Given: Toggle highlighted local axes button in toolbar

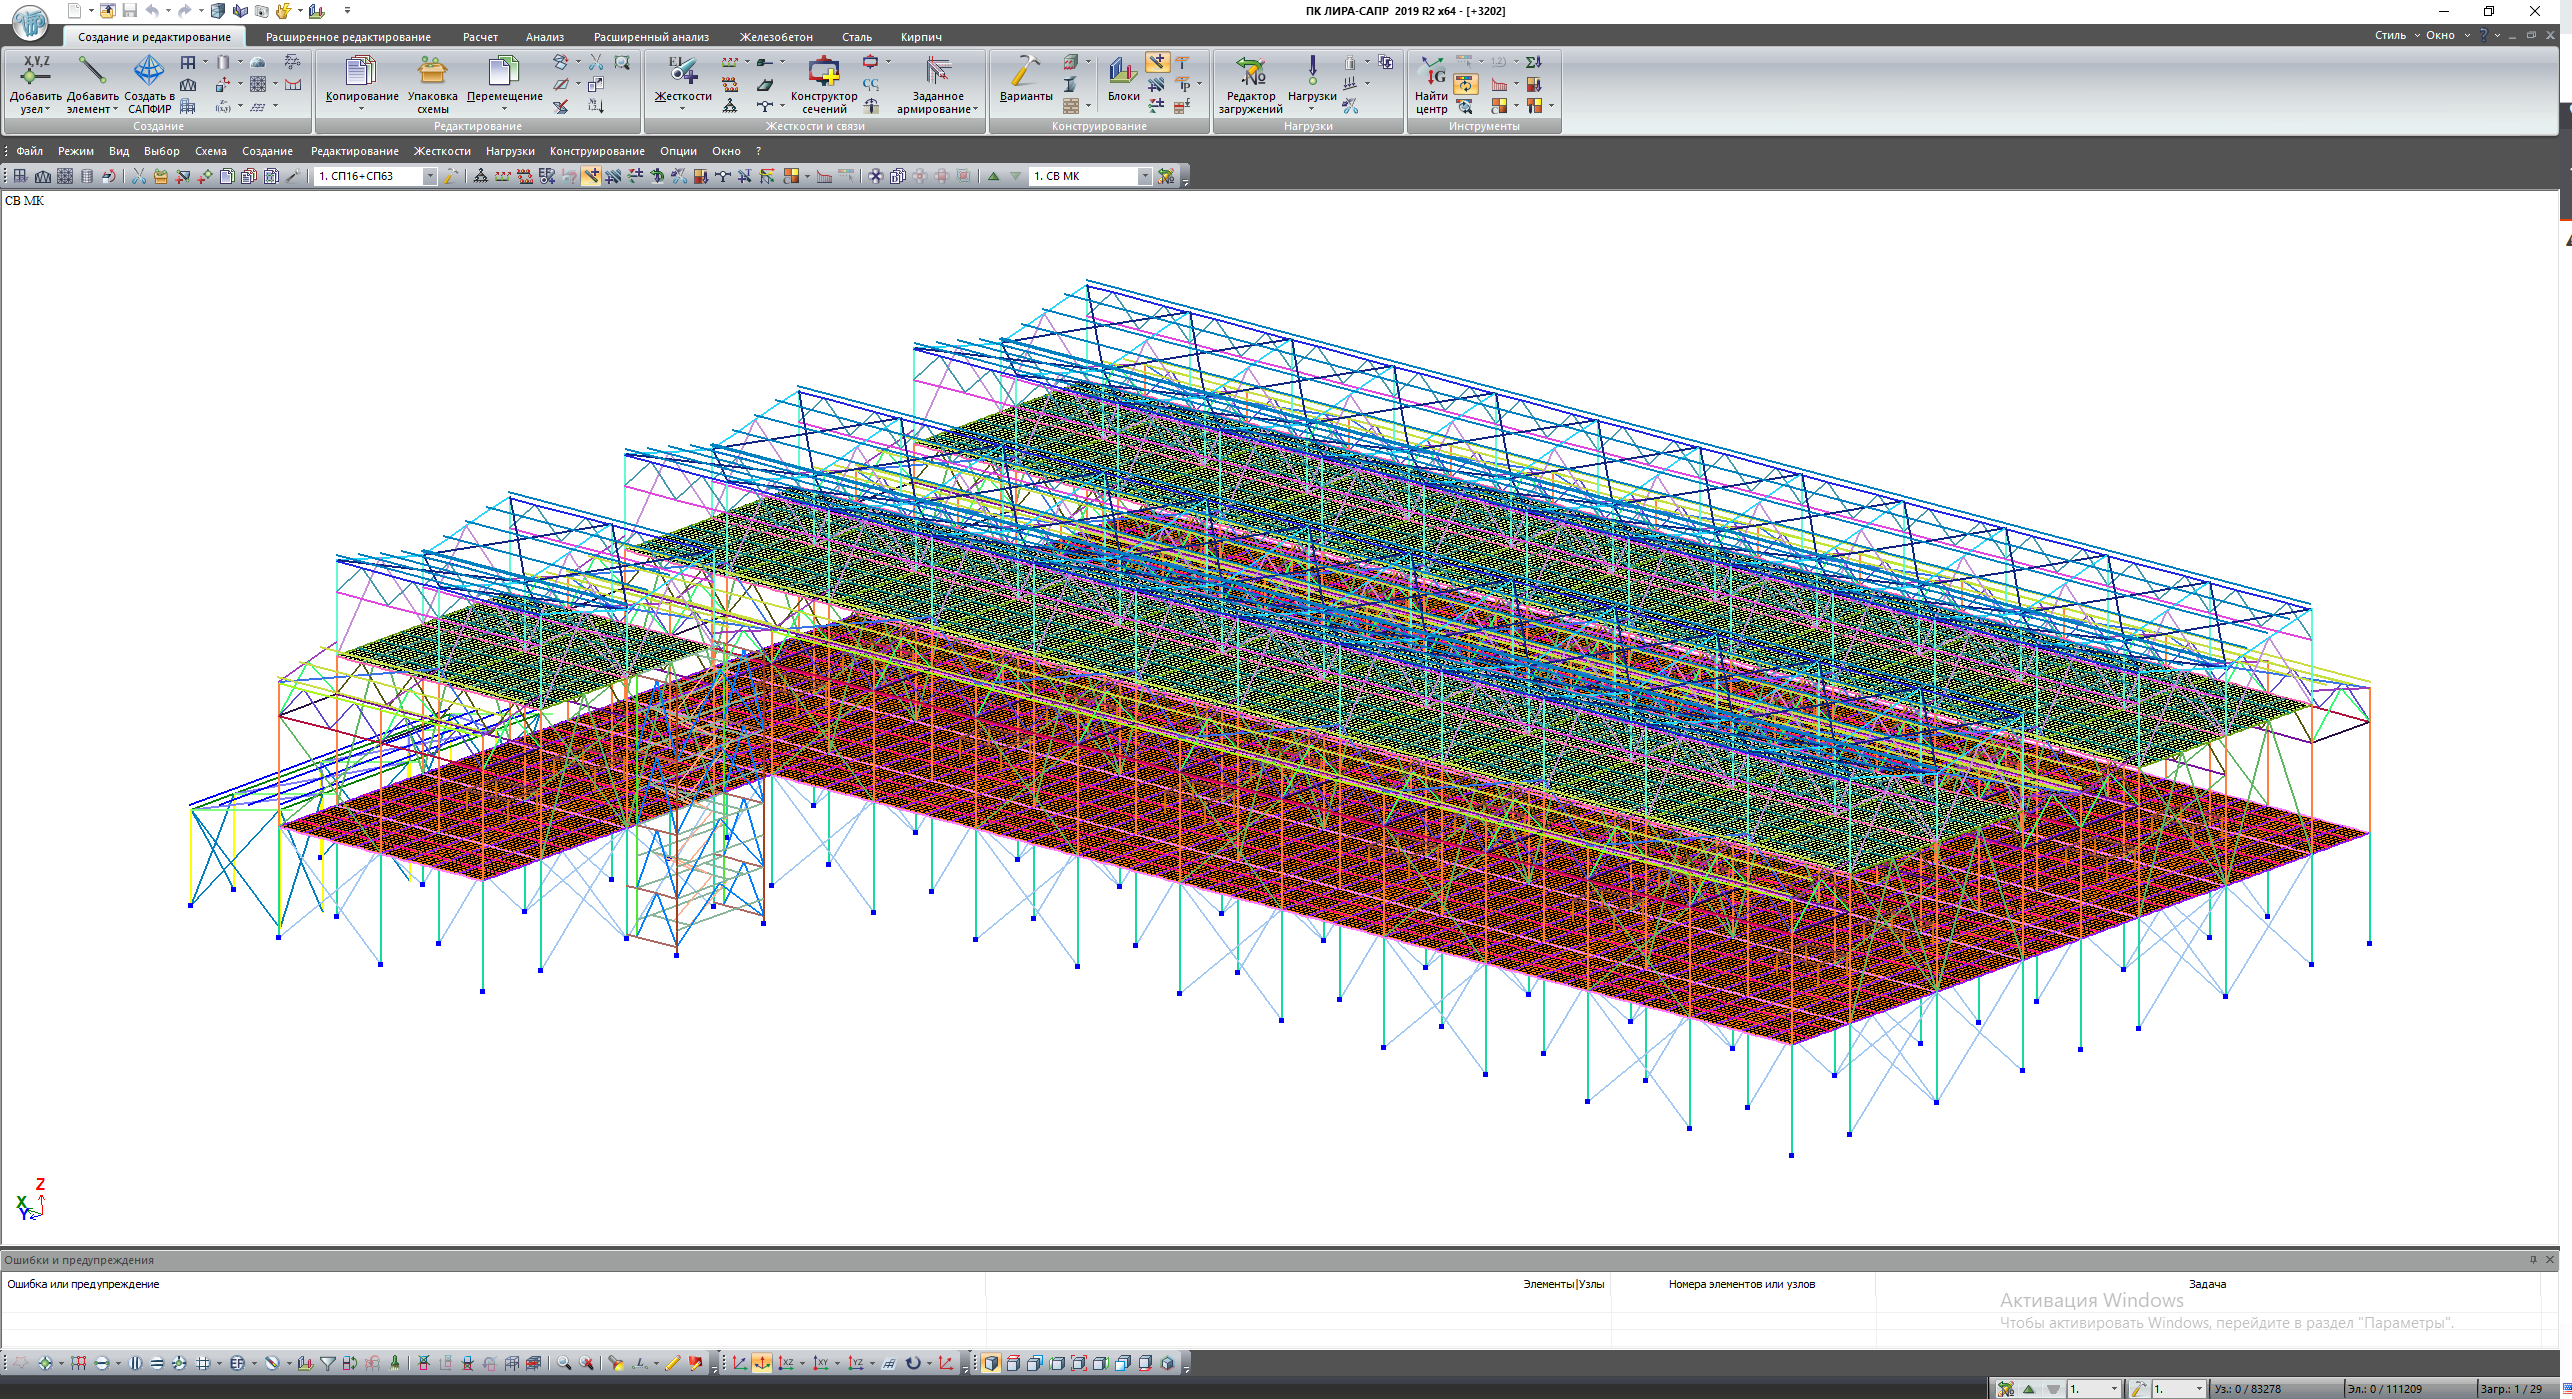Looking at the screenshot, I should click(591, 176).
